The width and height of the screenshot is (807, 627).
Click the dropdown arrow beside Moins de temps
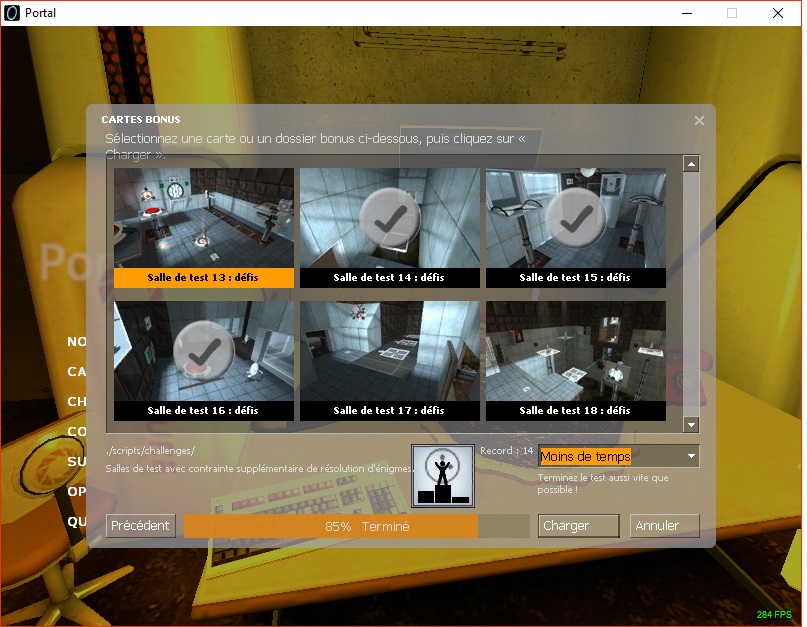pos(690,457)
